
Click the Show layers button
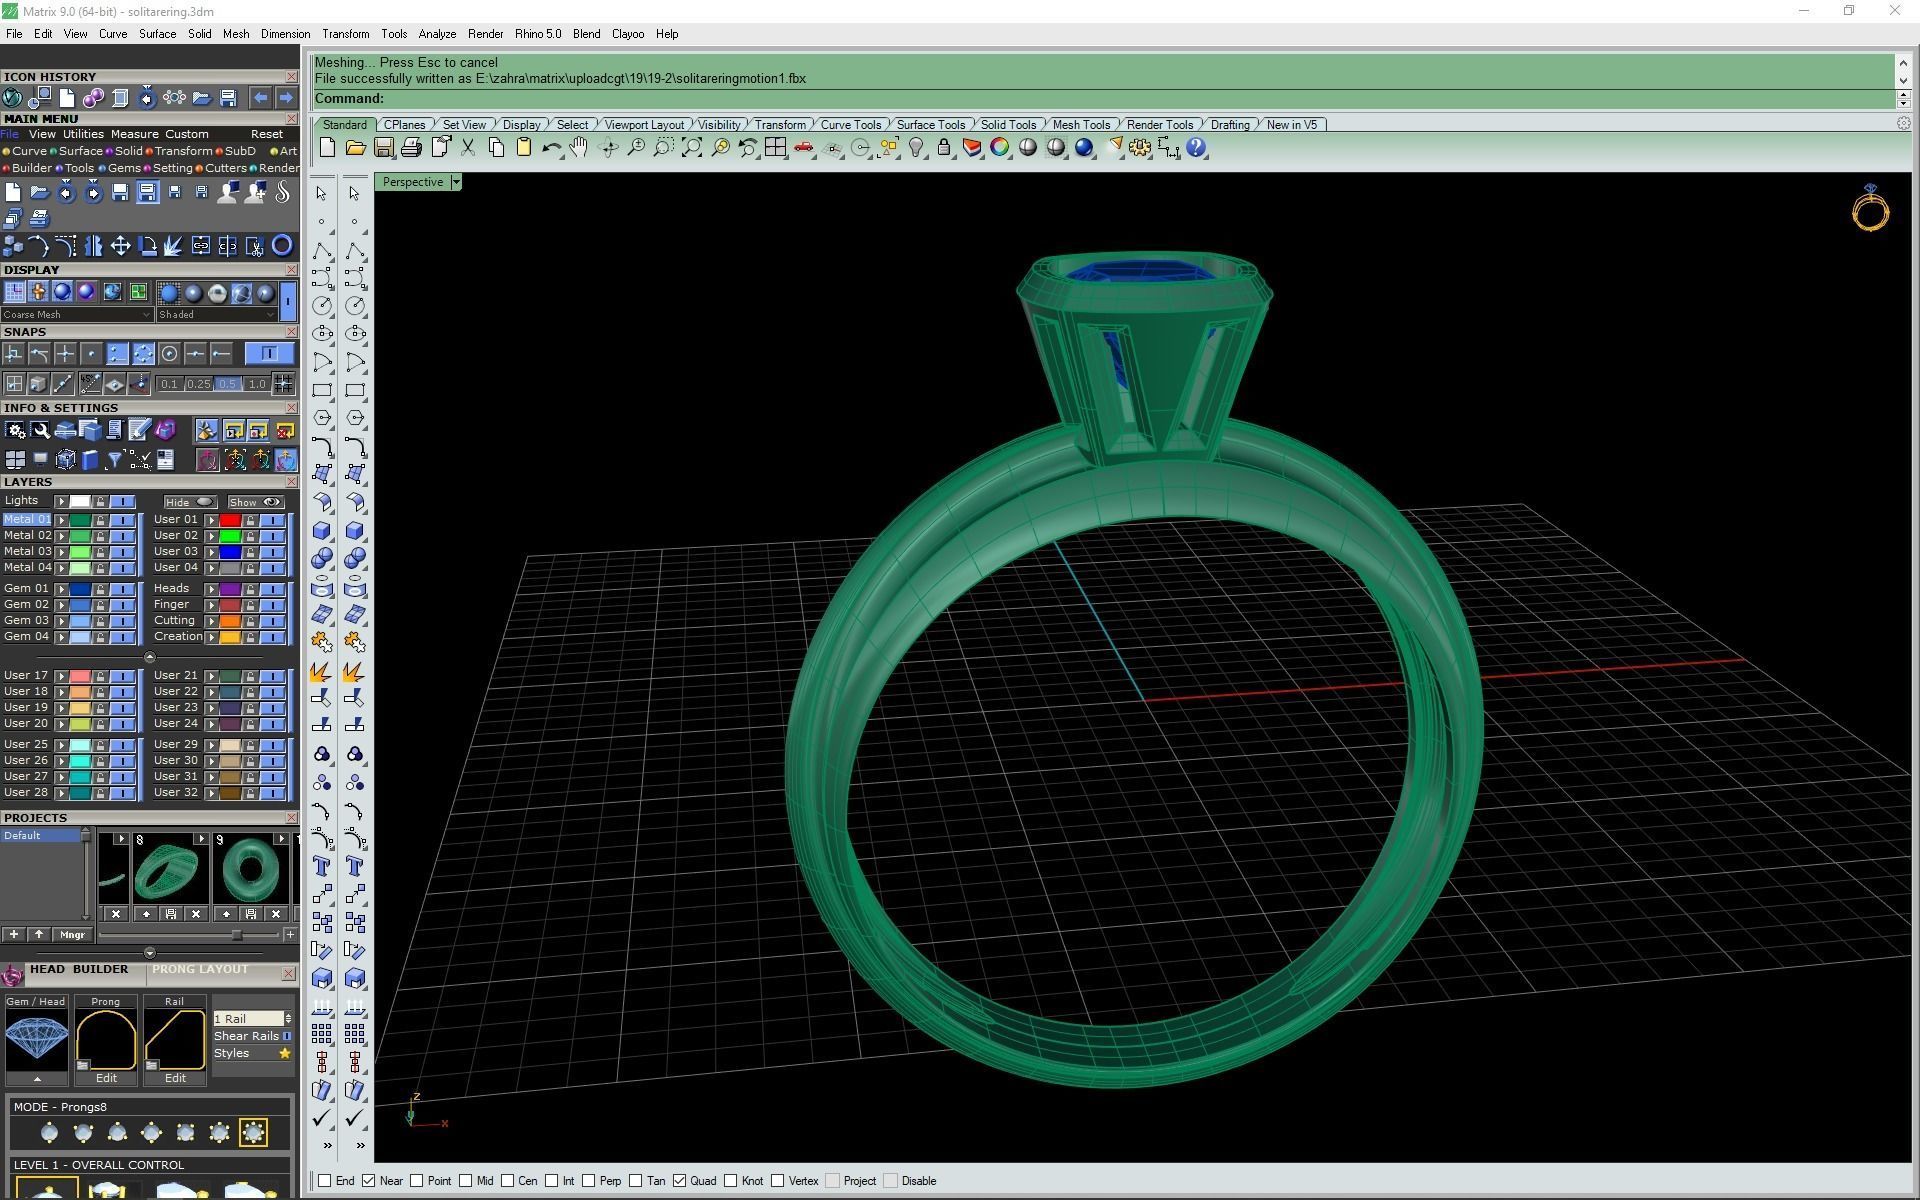click(x=255, y=502)
